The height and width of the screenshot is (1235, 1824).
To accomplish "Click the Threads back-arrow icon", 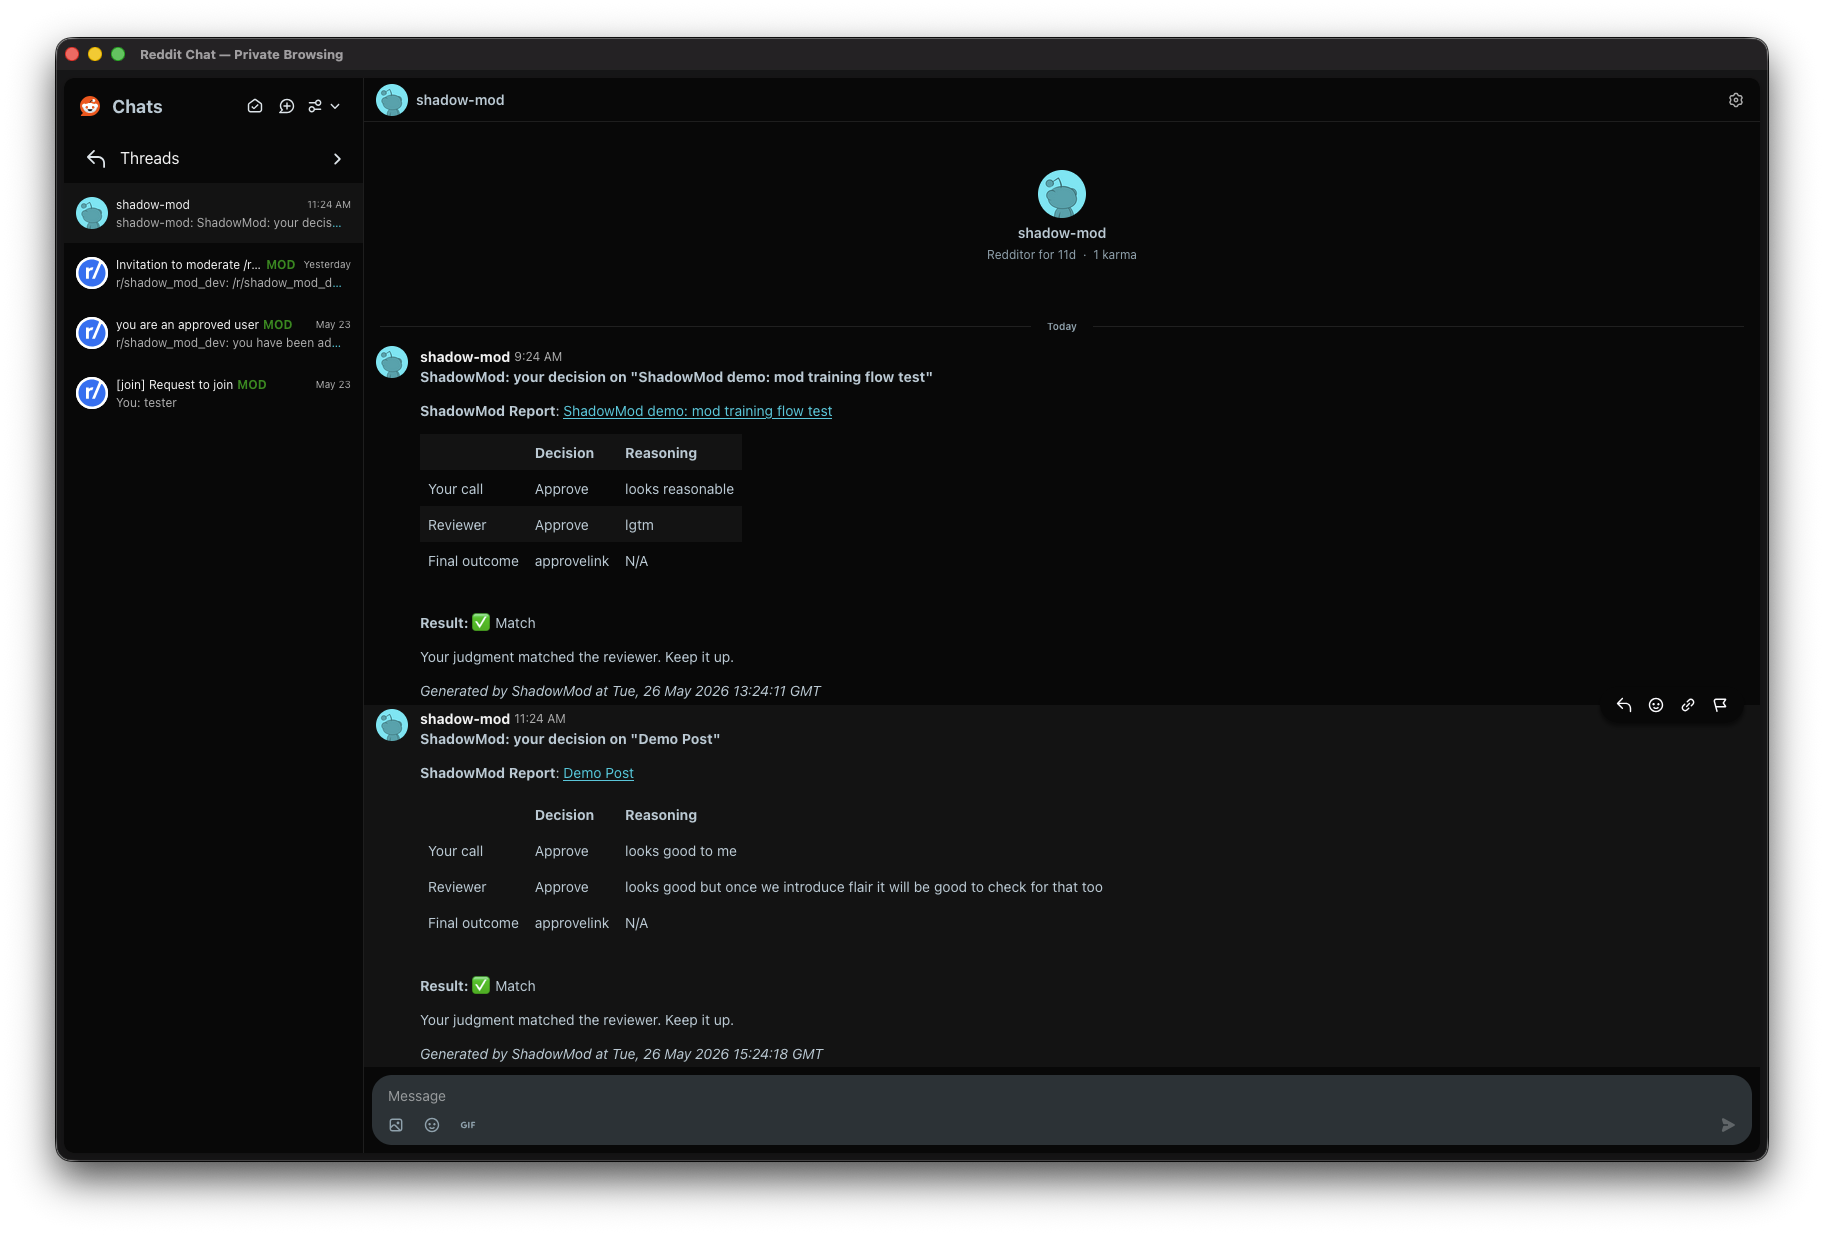I will [96, 159].
